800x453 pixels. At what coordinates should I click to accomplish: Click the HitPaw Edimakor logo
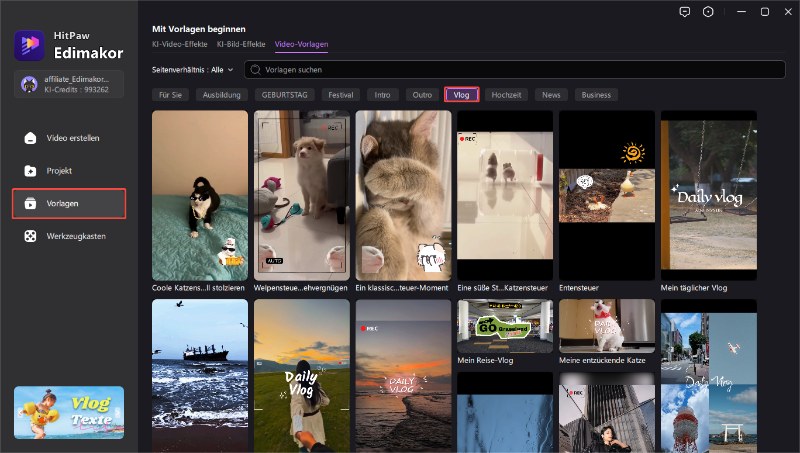30,46
